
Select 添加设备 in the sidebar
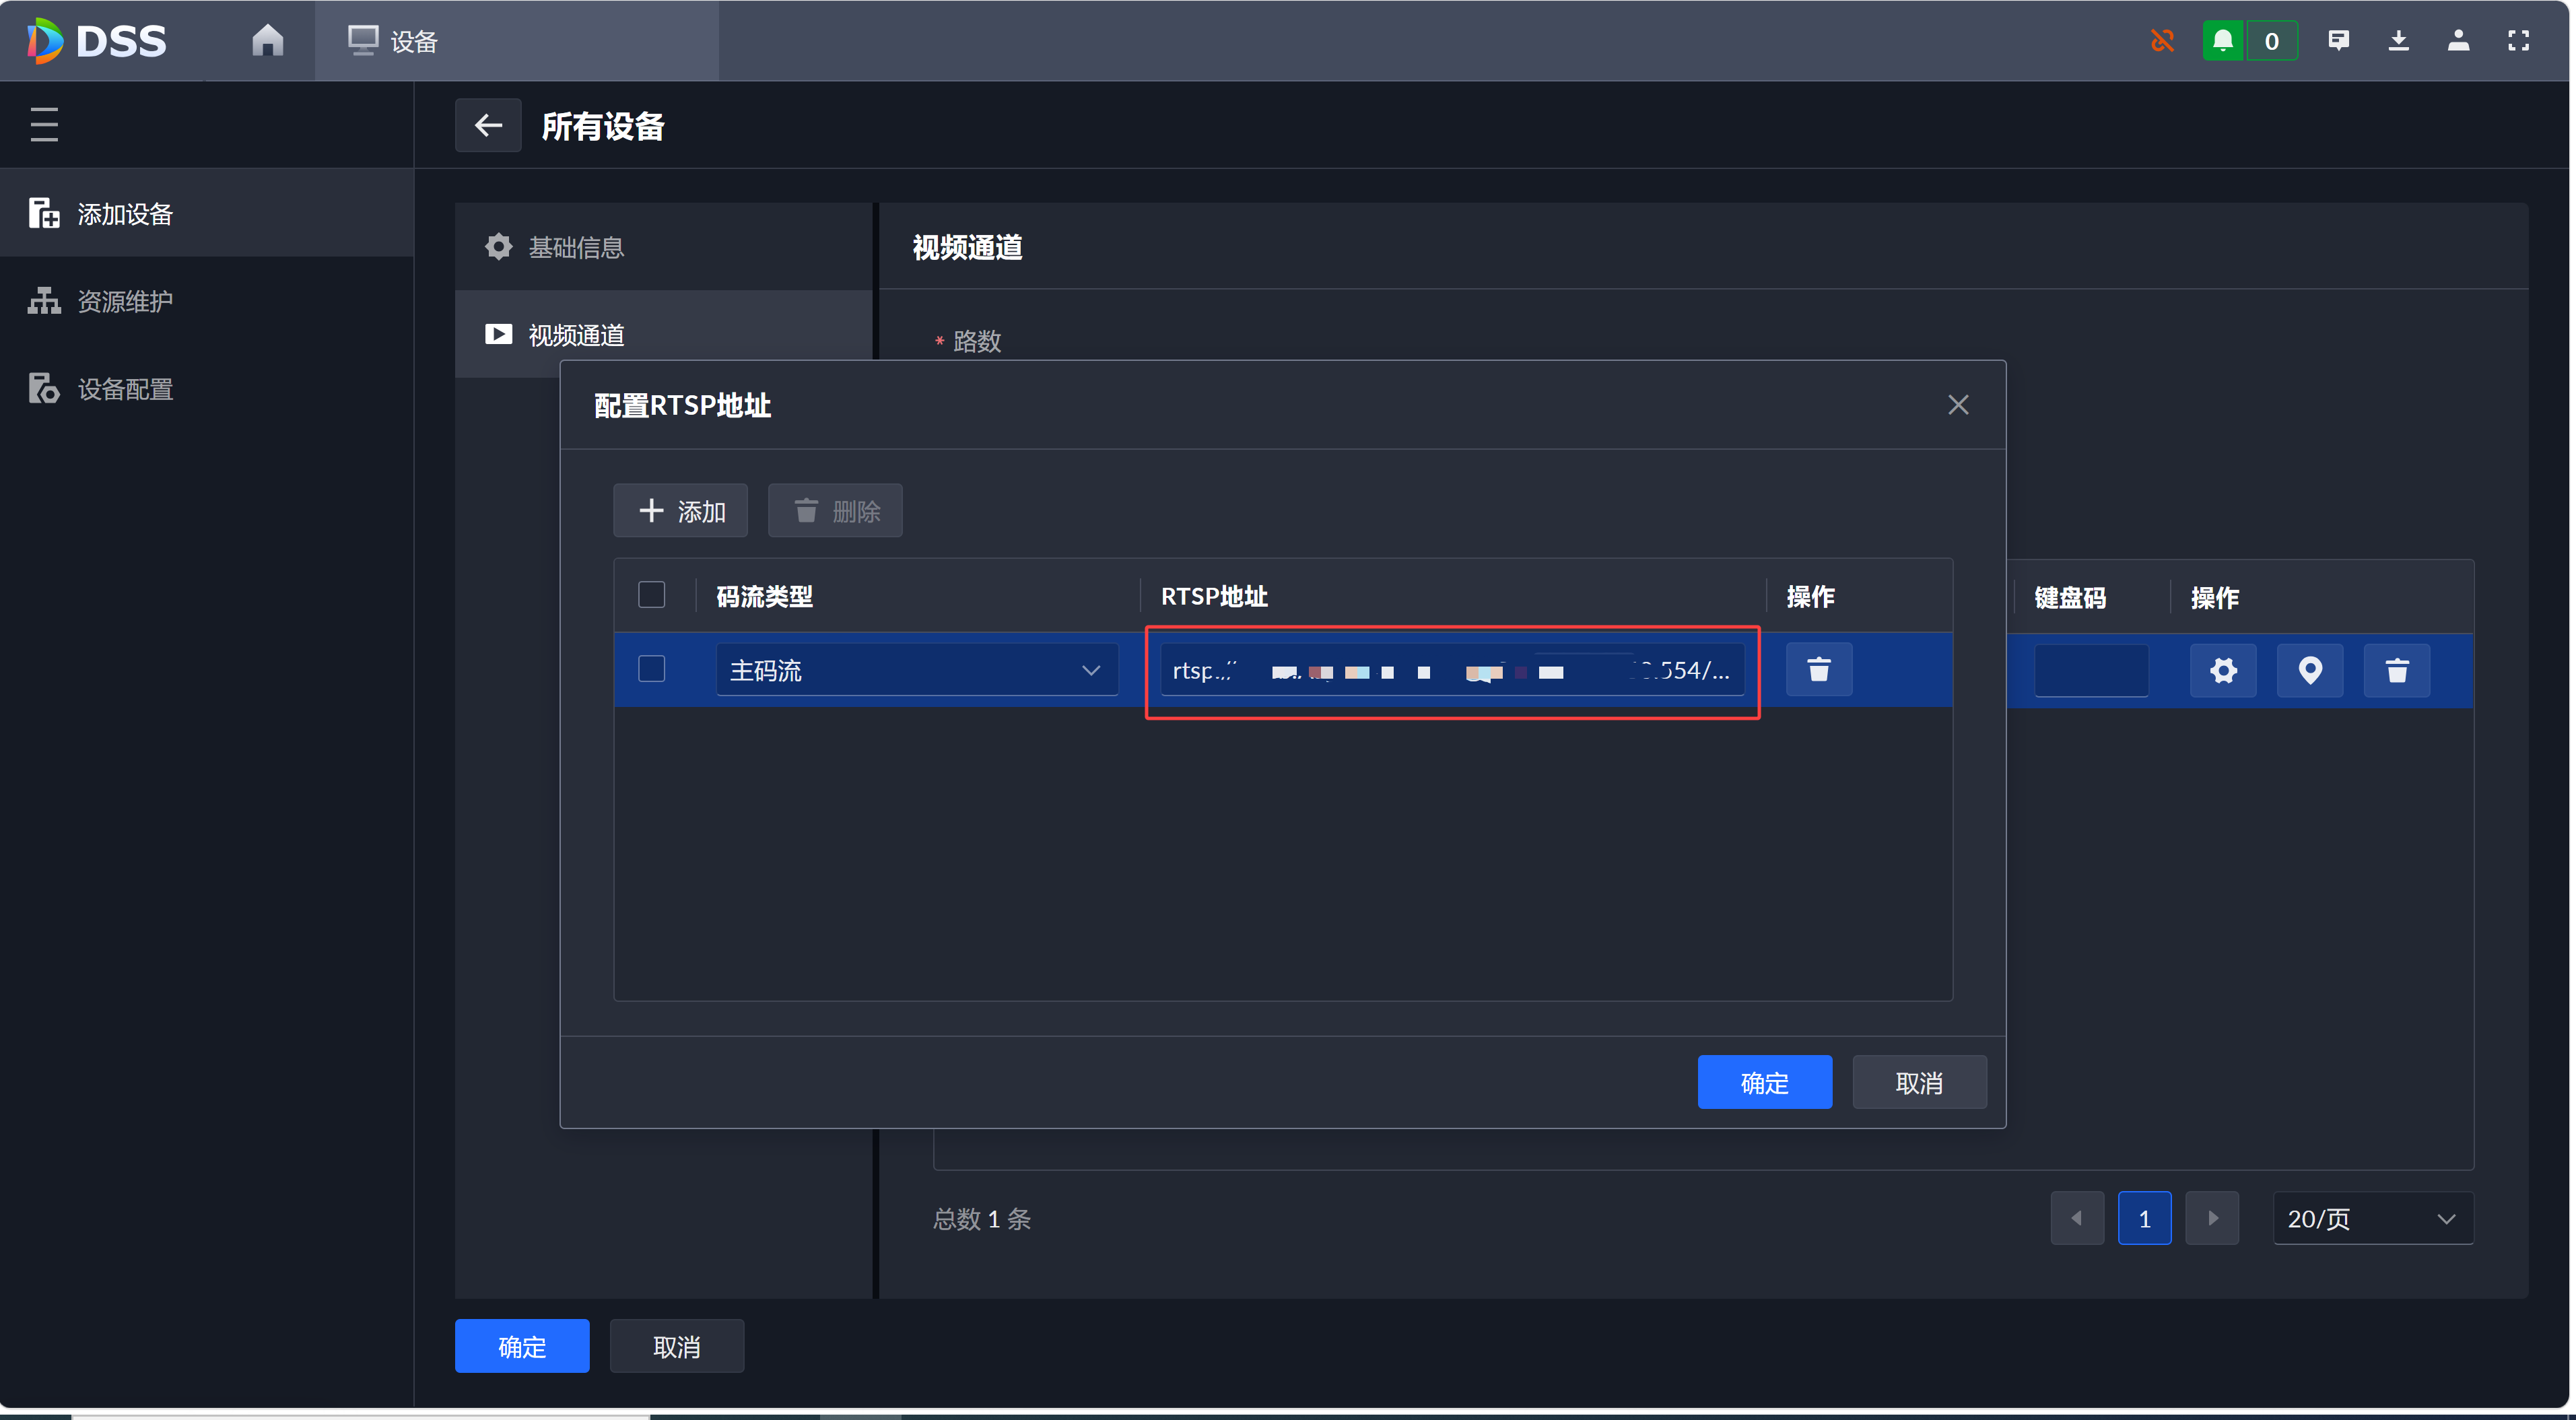pyautogui.click(x=207, y=213)
